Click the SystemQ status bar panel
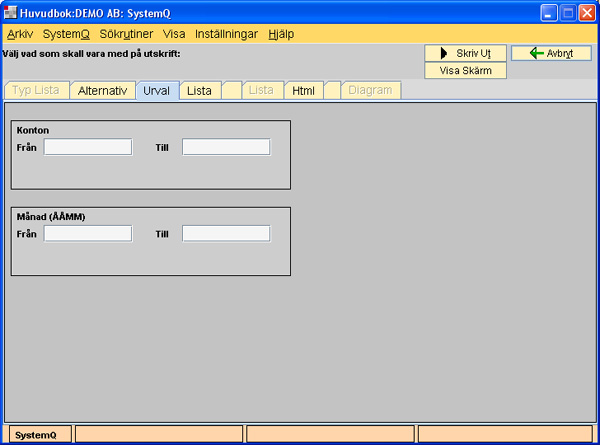Viewport: 600px width, 445px height. 36,434
